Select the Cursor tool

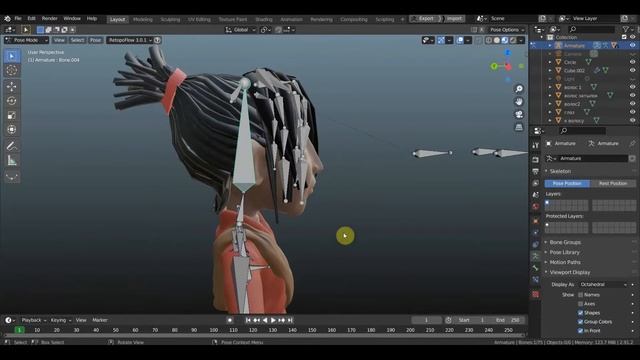point(12,71)
